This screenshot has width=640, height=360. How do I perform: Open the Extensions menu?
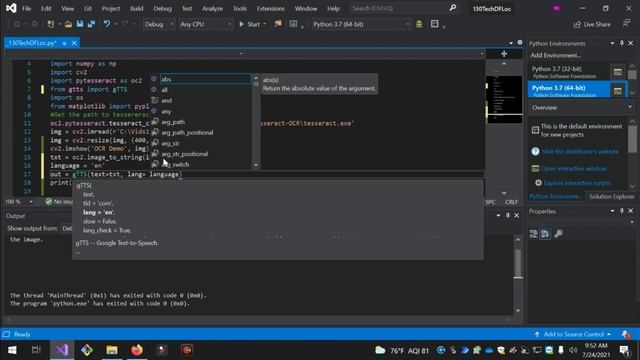click(x=270, y=9)
